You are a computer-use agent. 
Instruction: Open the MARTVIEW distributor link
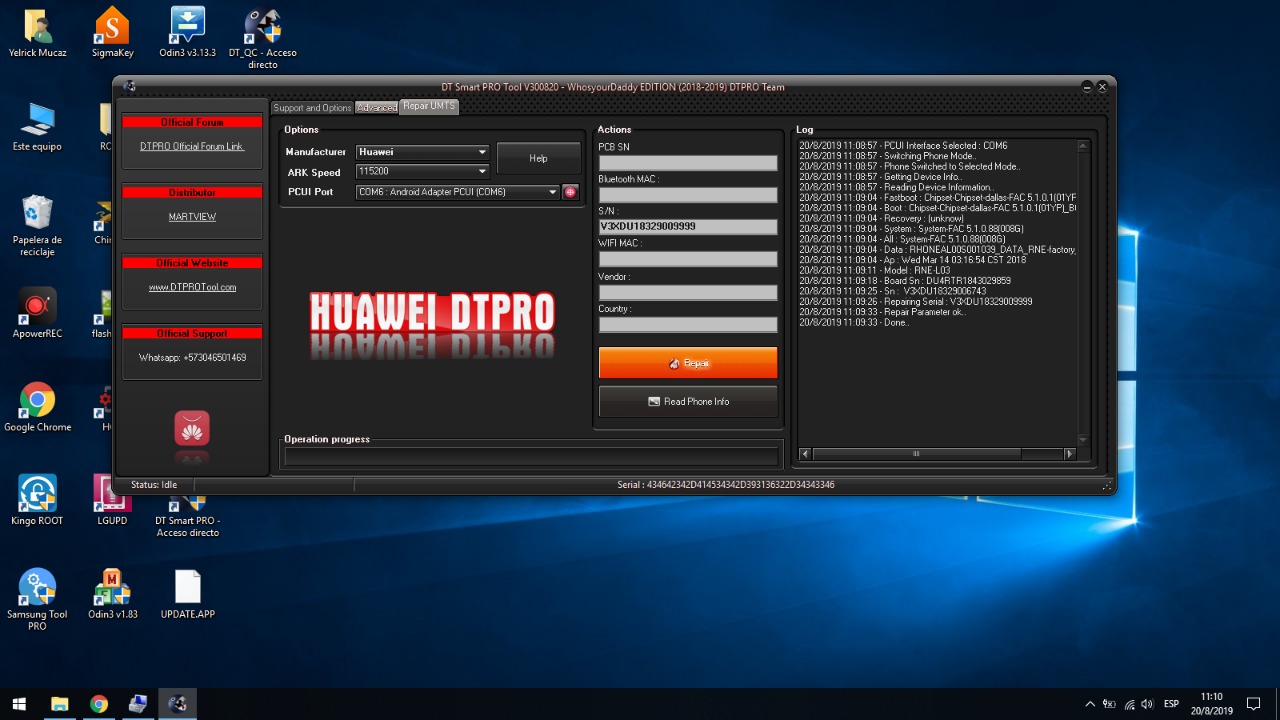click(x=192, y=216)
